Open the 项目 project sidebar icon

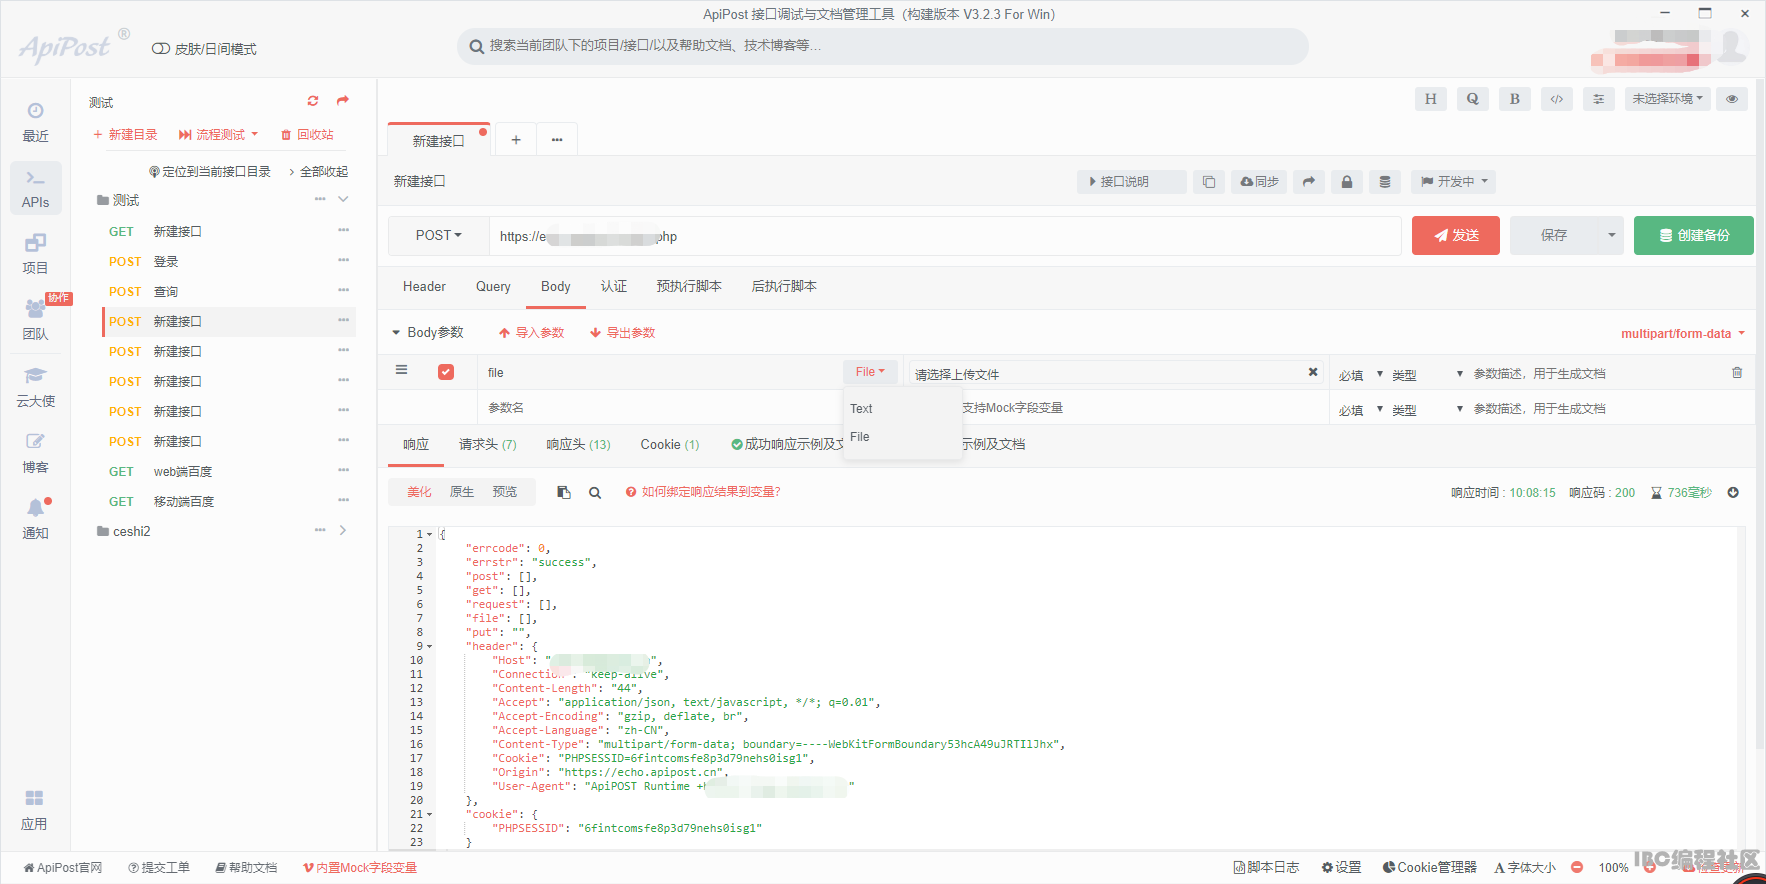[x=35, y=254]
